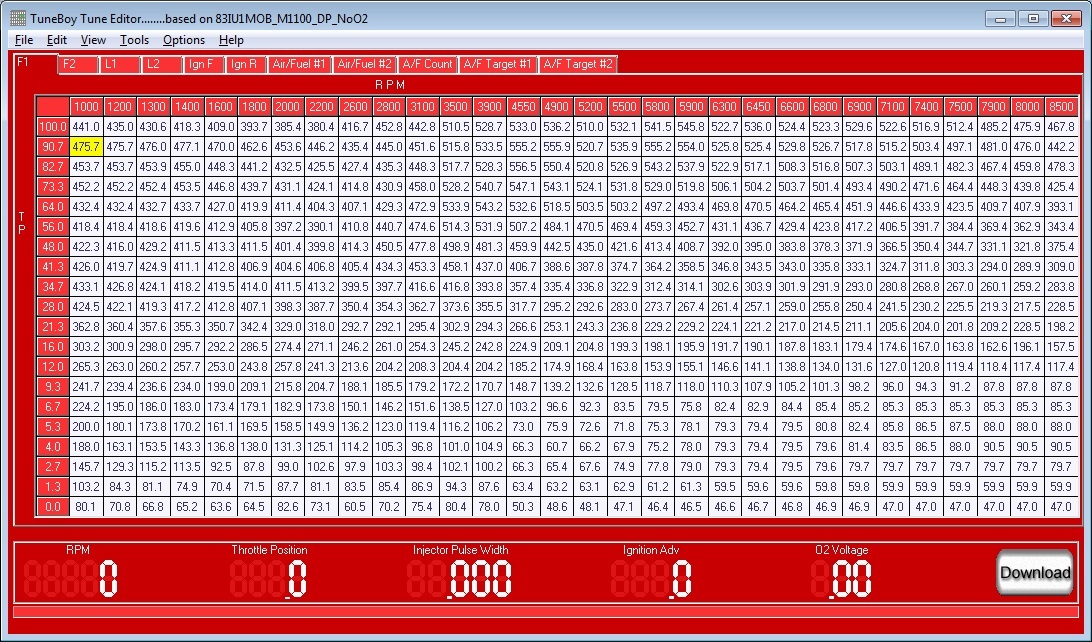Open the Options menu
The image size is (1092, 642).
pyautogui.click(x=184, y=40)
